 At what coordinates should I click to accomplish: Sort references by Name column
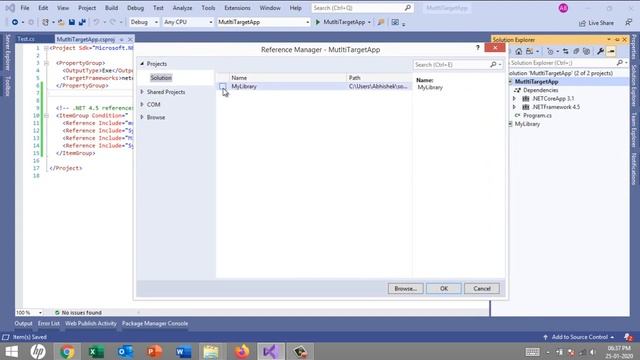pyautogui.click(x=288, y=78)
